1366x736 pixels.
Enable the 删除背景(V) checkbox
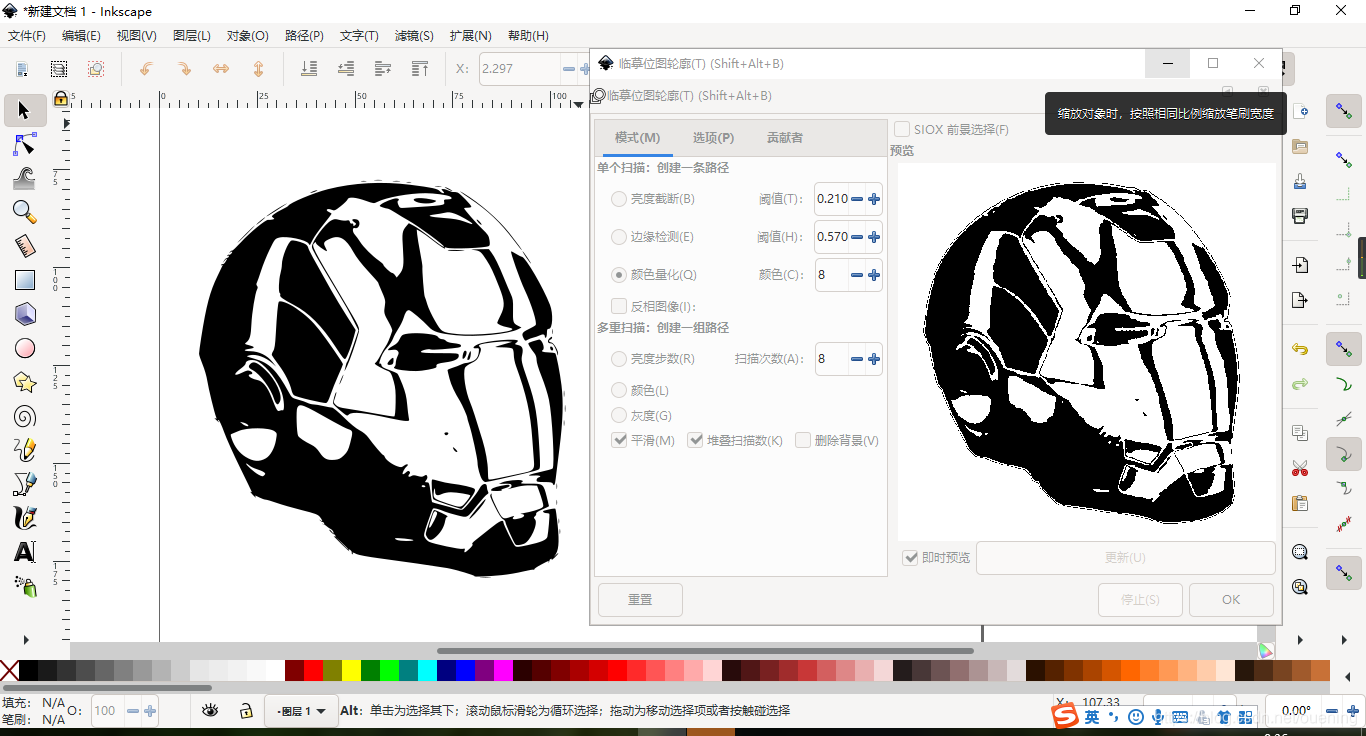[803, 440]
